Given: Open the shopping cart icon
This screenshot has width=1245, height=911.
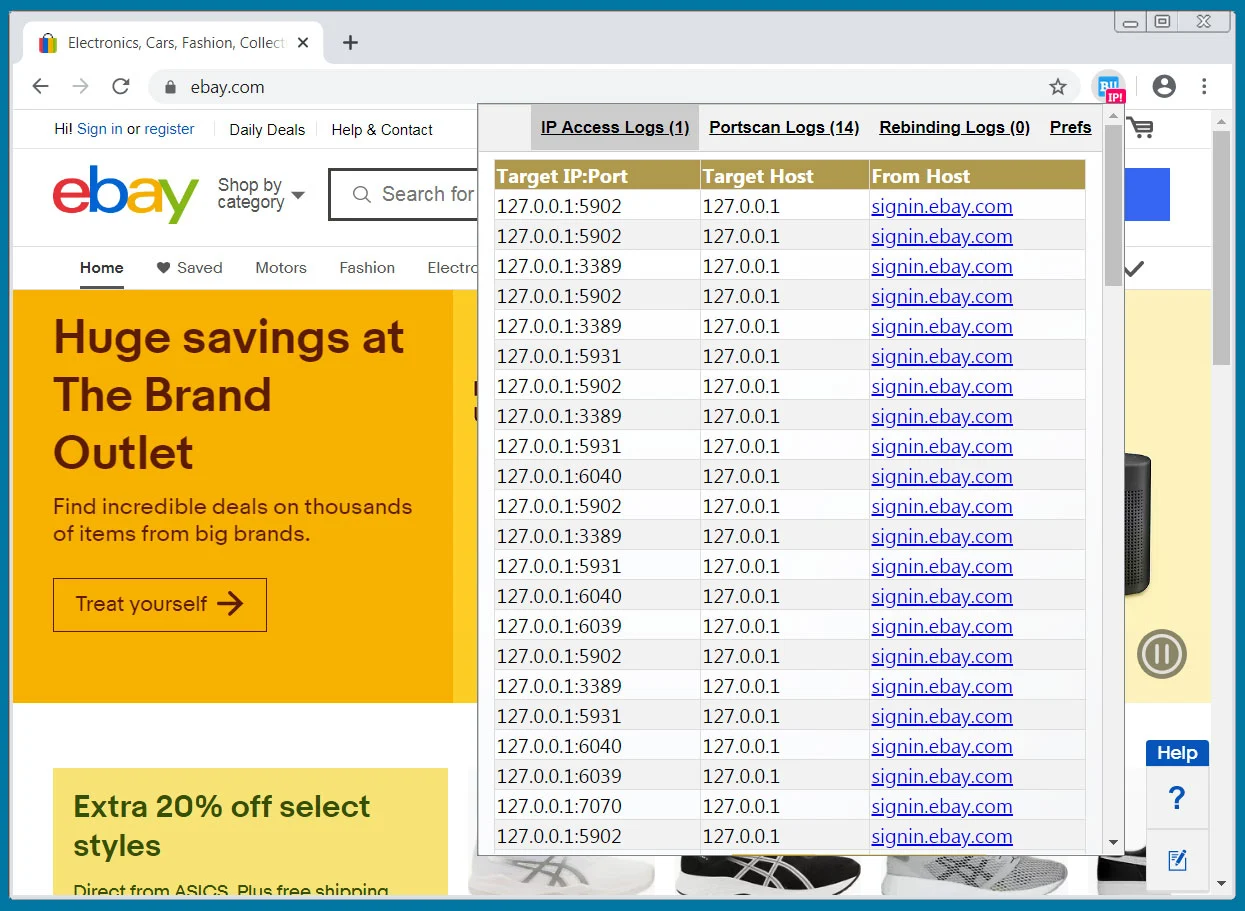Looking at the screenshot, I should 1139,128.
